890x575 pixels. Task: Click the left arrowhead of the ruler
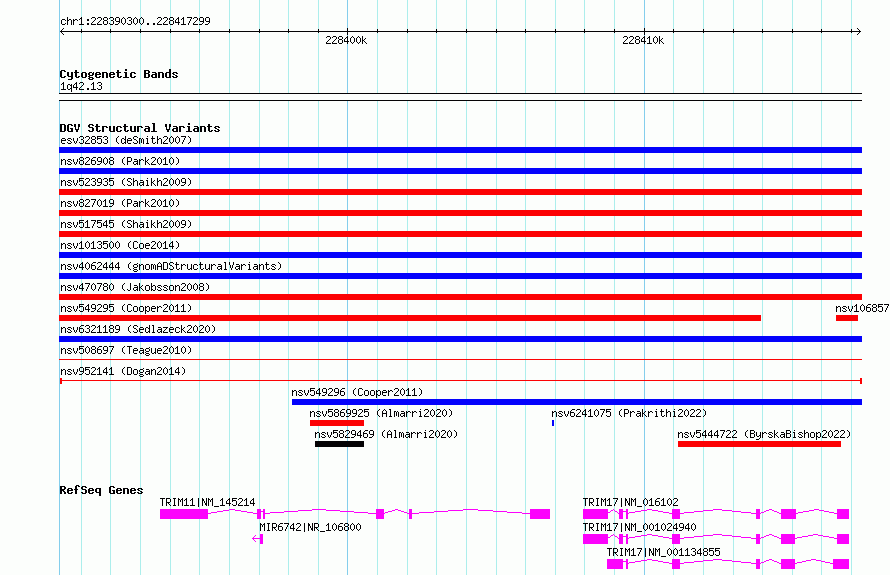(x=63, y=31)
